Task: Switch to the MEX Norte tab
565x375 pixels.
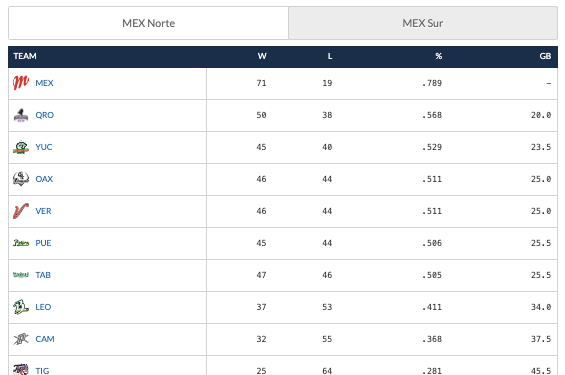Action: pyautogui.click(x=148, y=23)
